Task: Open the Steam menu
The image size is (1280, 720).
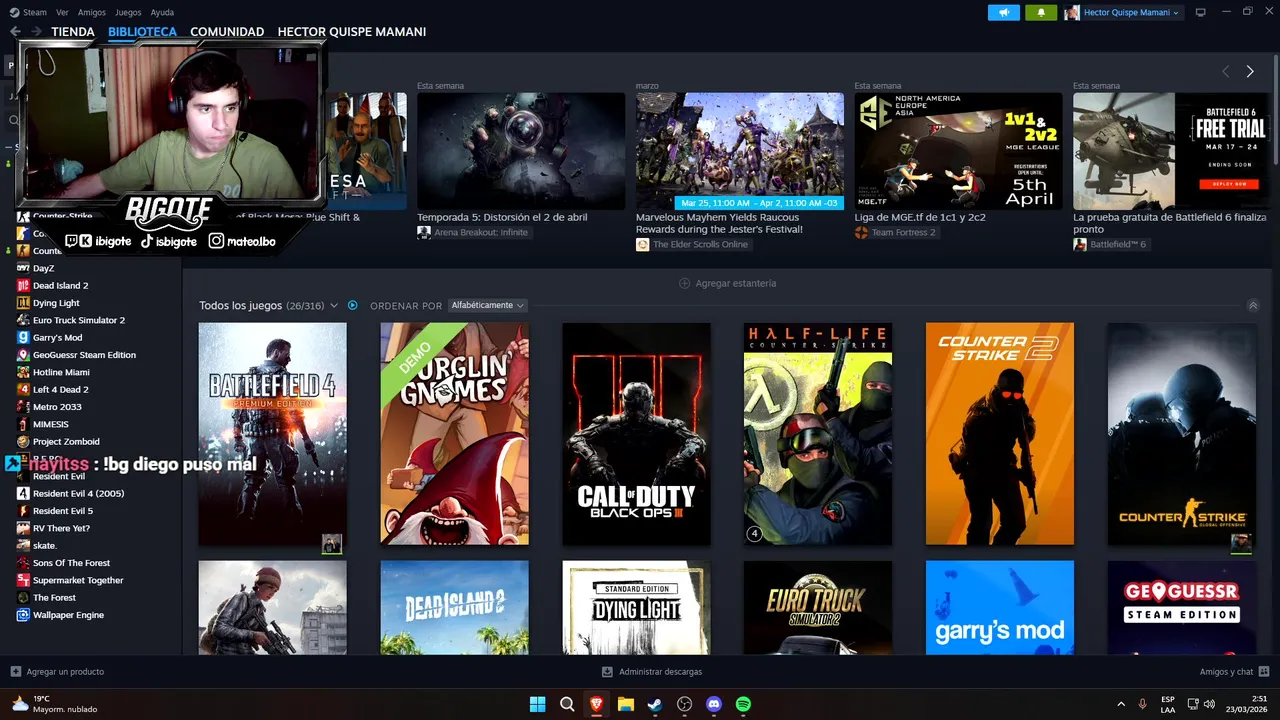Action: [28, 12]
